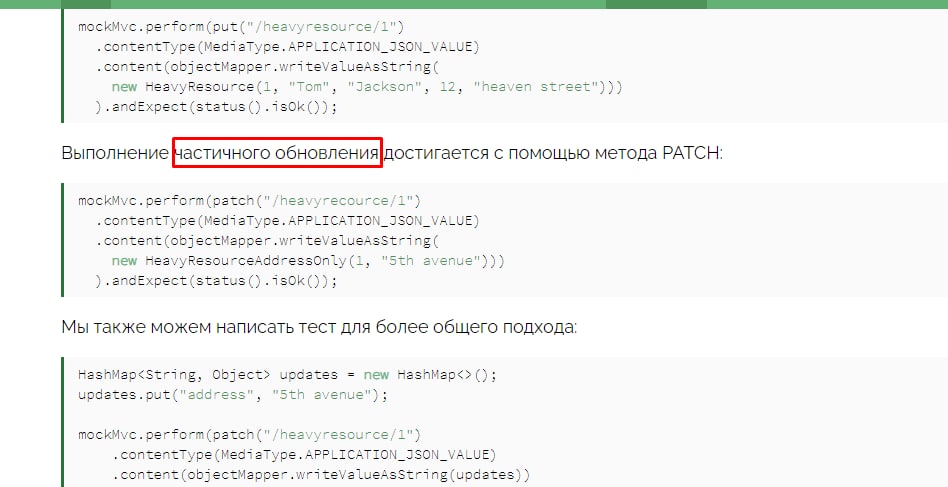Click the words "более общего подхода"
Screen dimensions: 948x487
pyautogui.click(x=476, y=327)
